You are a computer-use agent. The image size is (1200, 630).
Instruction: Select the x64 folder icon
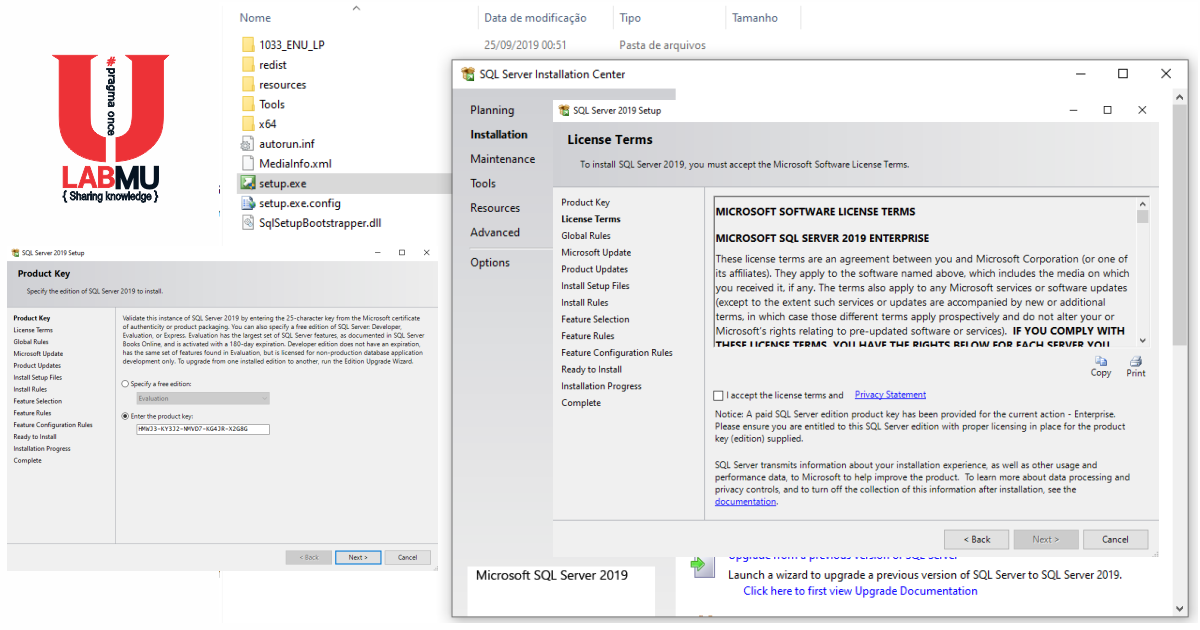pyautogui.click(x=249, y=124)
